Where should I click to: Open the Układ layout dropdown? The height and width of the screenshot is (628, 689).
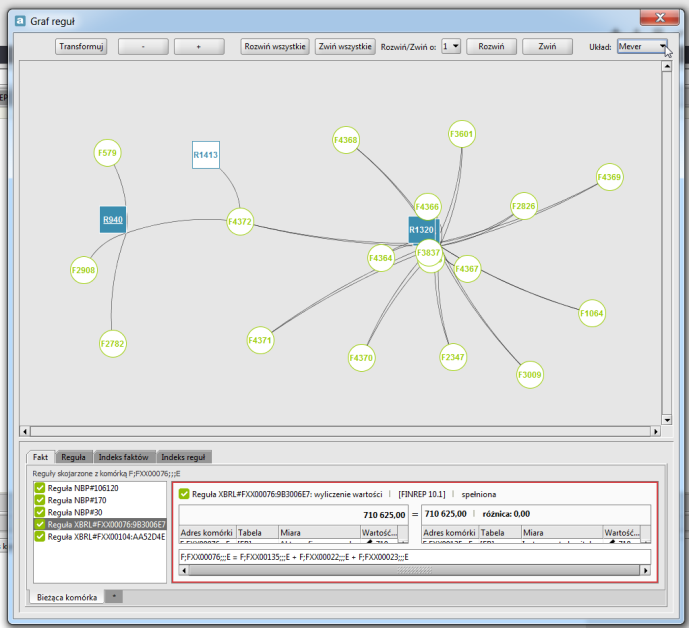[642, 46]
